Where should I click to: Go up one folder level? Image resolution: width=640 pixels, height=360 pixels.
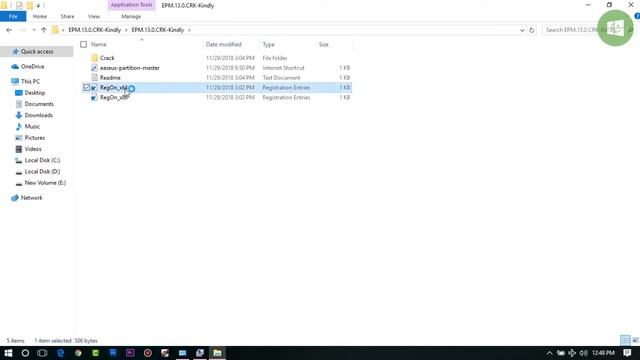pyautogui.click(x=44, y=30)
